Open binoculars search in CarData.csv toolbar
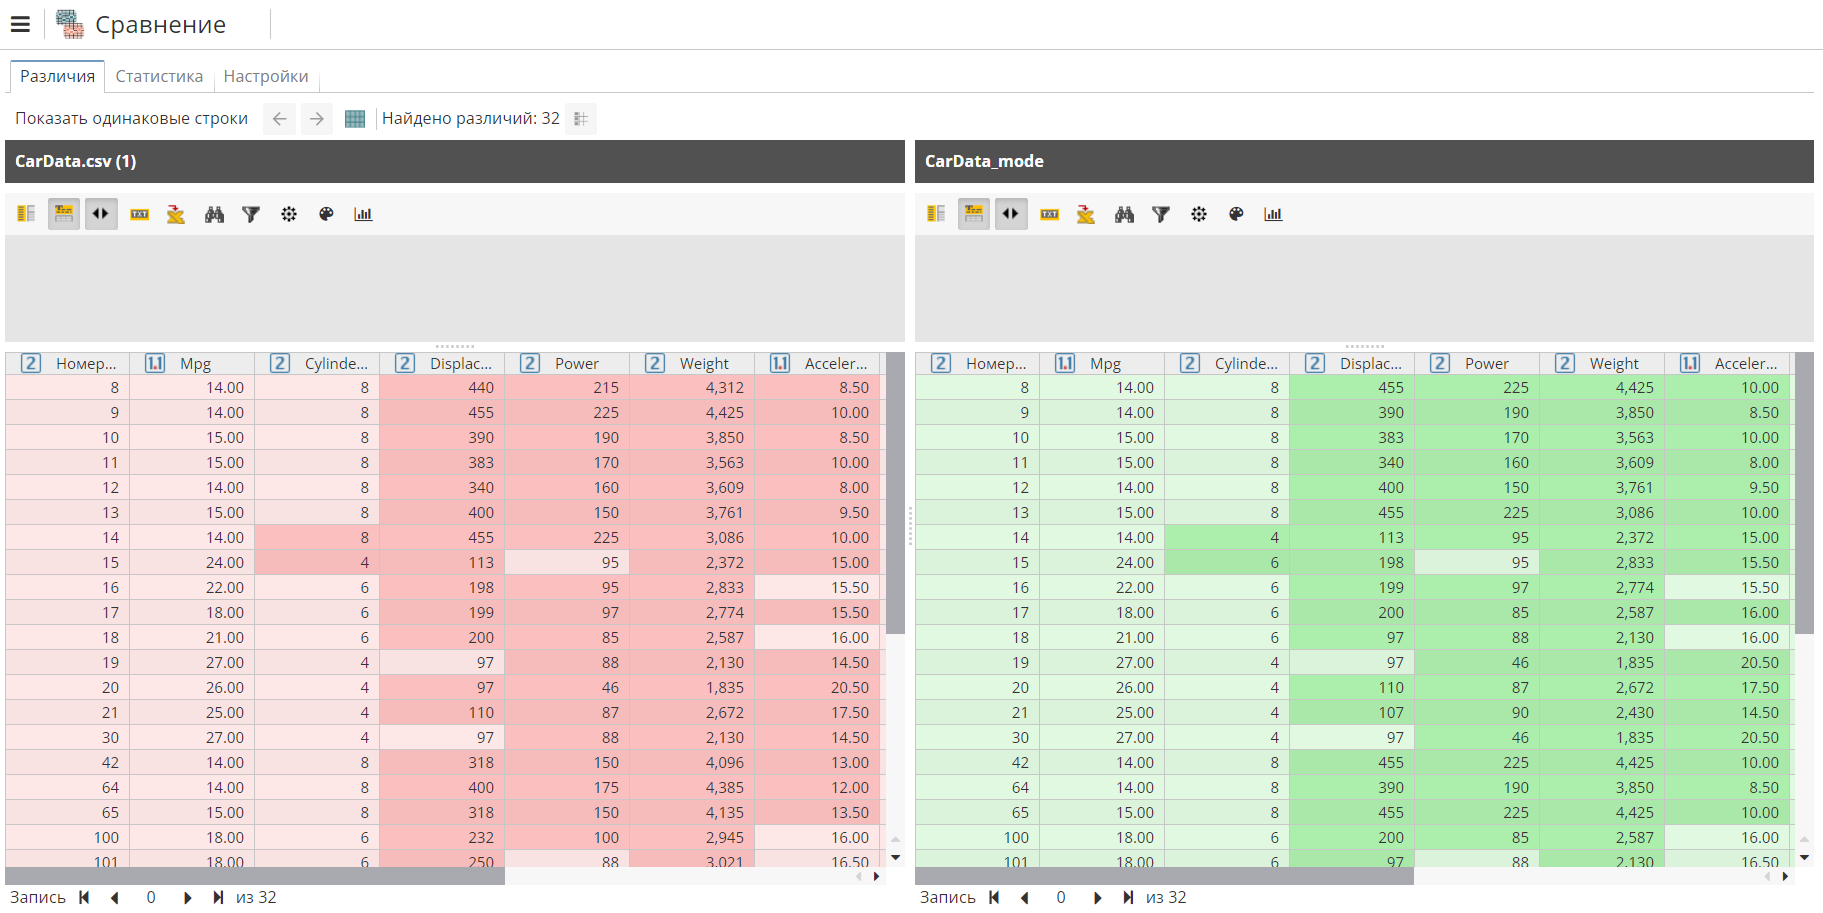This screenshot has height=913, width=1823. pos(214,214)
